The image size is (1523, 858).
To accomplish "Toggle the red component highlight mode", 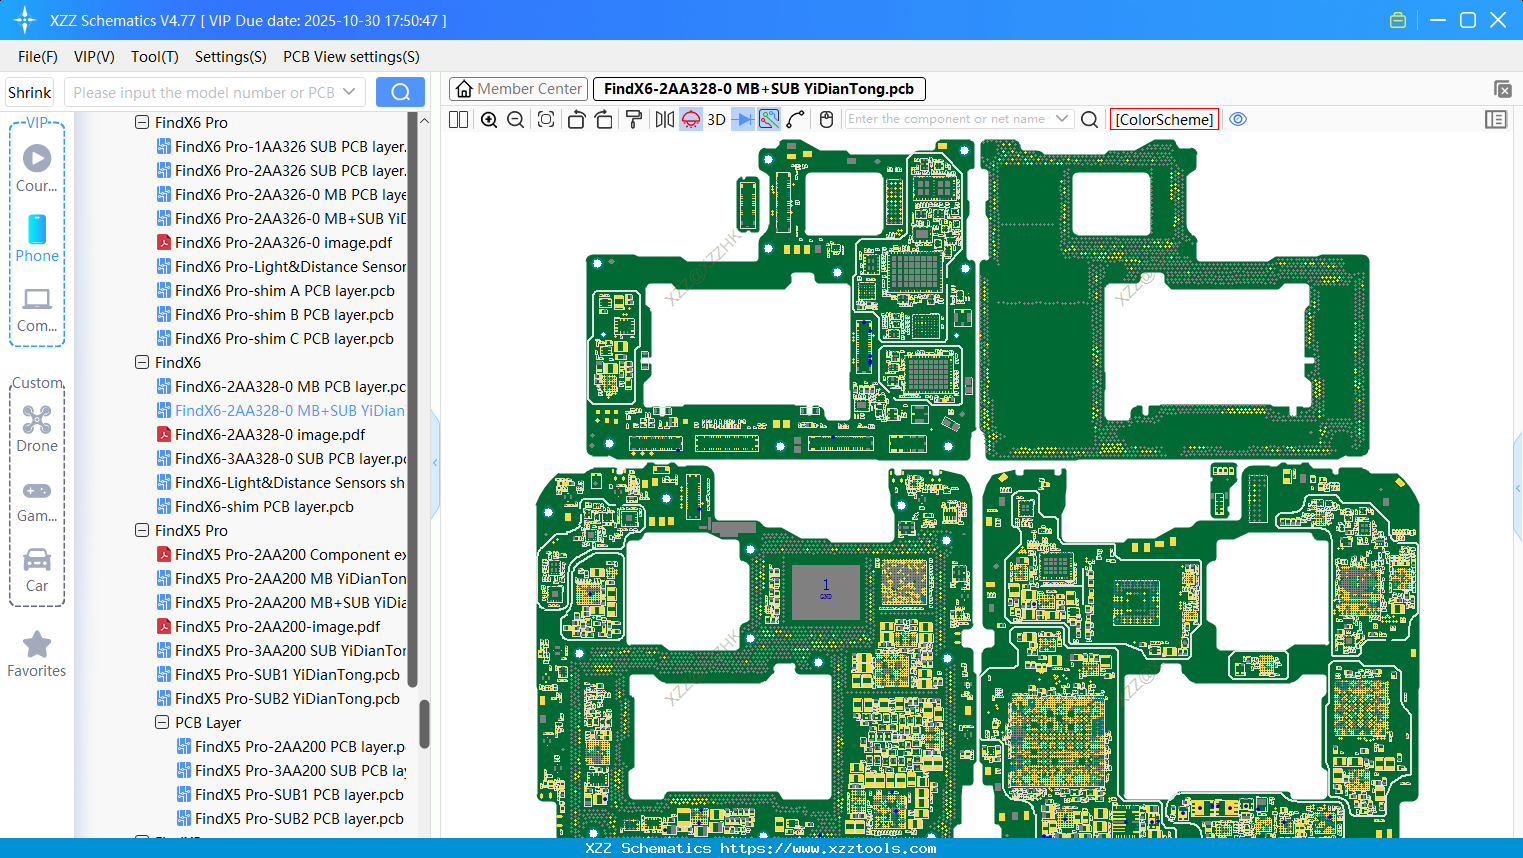I will point(690,119).
